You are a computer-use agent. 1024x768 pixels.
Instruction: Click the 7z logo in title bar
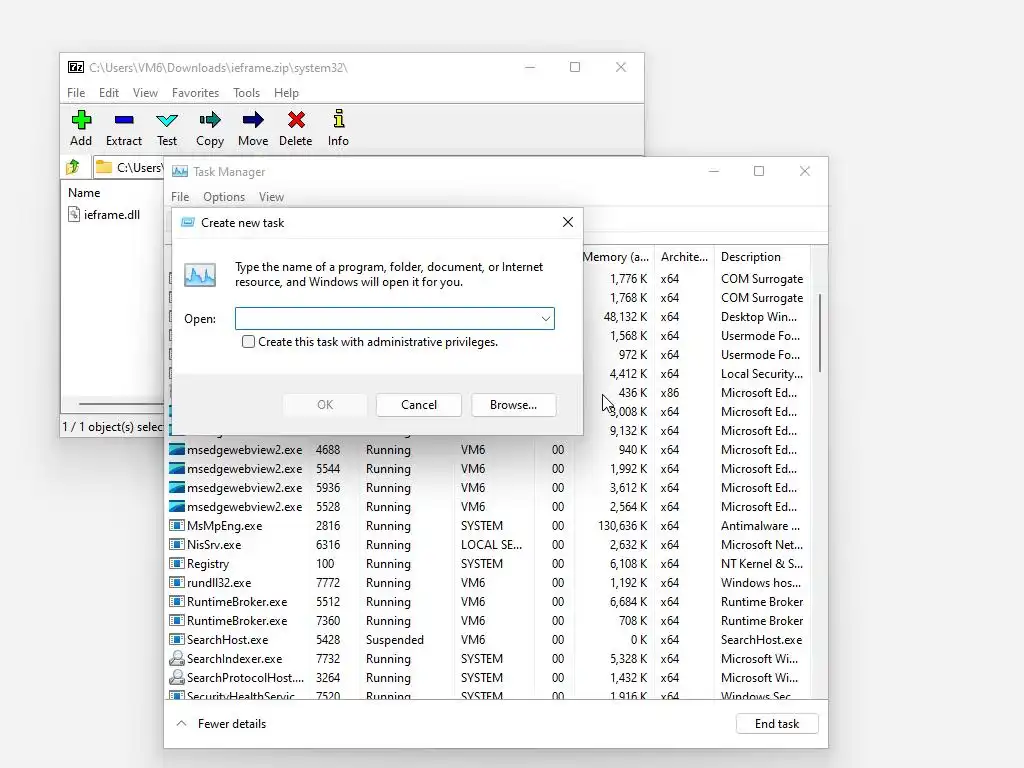click(76, 67)
